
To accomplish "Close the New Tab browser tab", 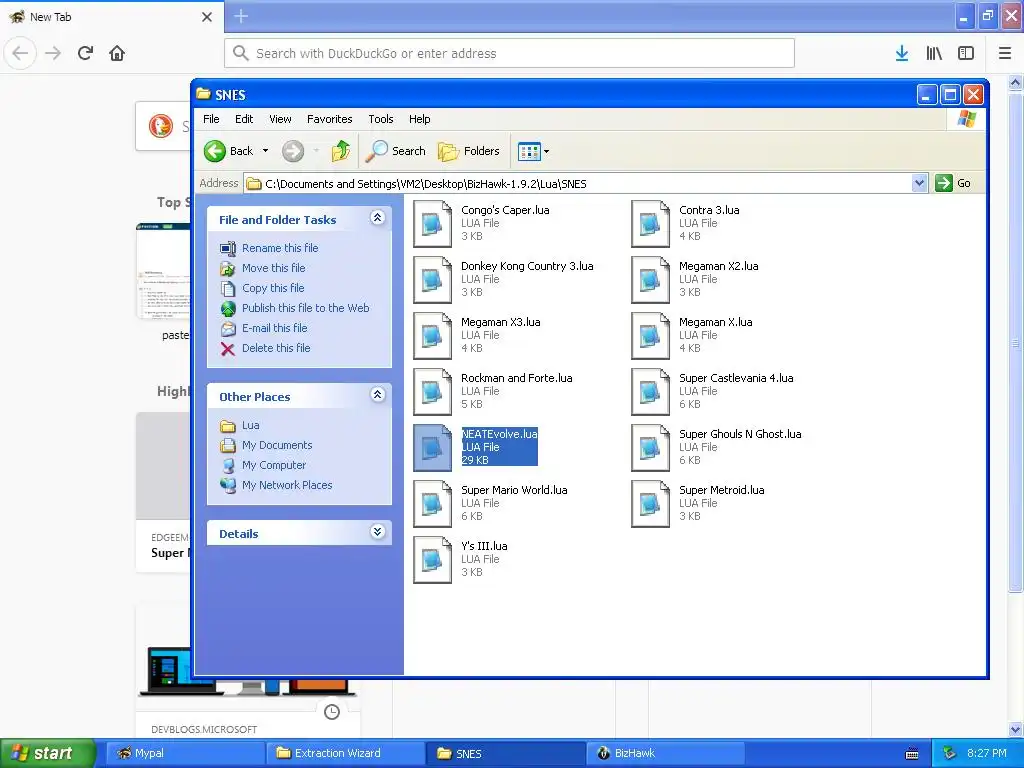I will tap(207, 17).
